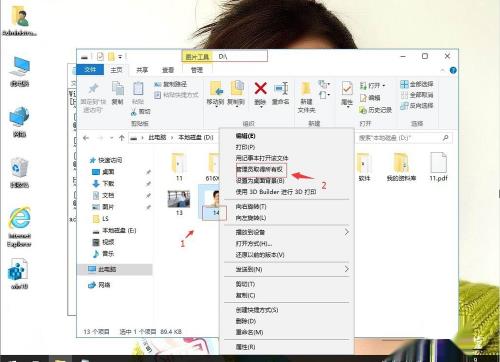Click the 固定到快速访问 pin icon
The image size is (500, 362).
(x=93, y=89)
